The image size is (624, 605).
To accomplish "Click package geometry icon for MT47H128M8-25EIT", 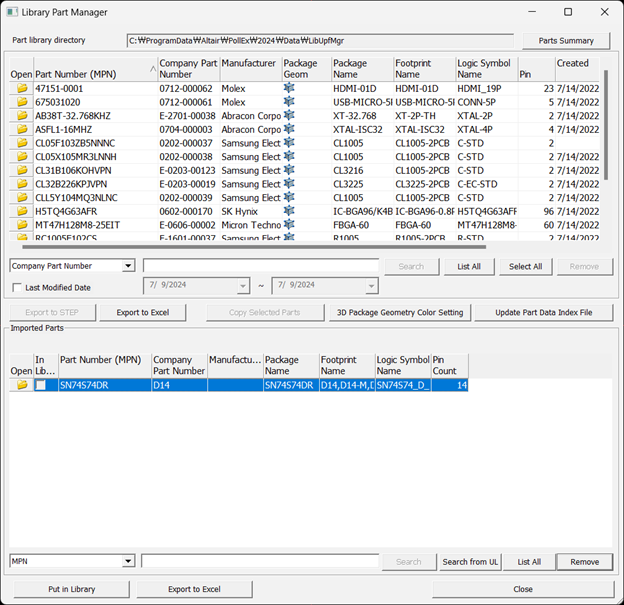I will [289, 225].
